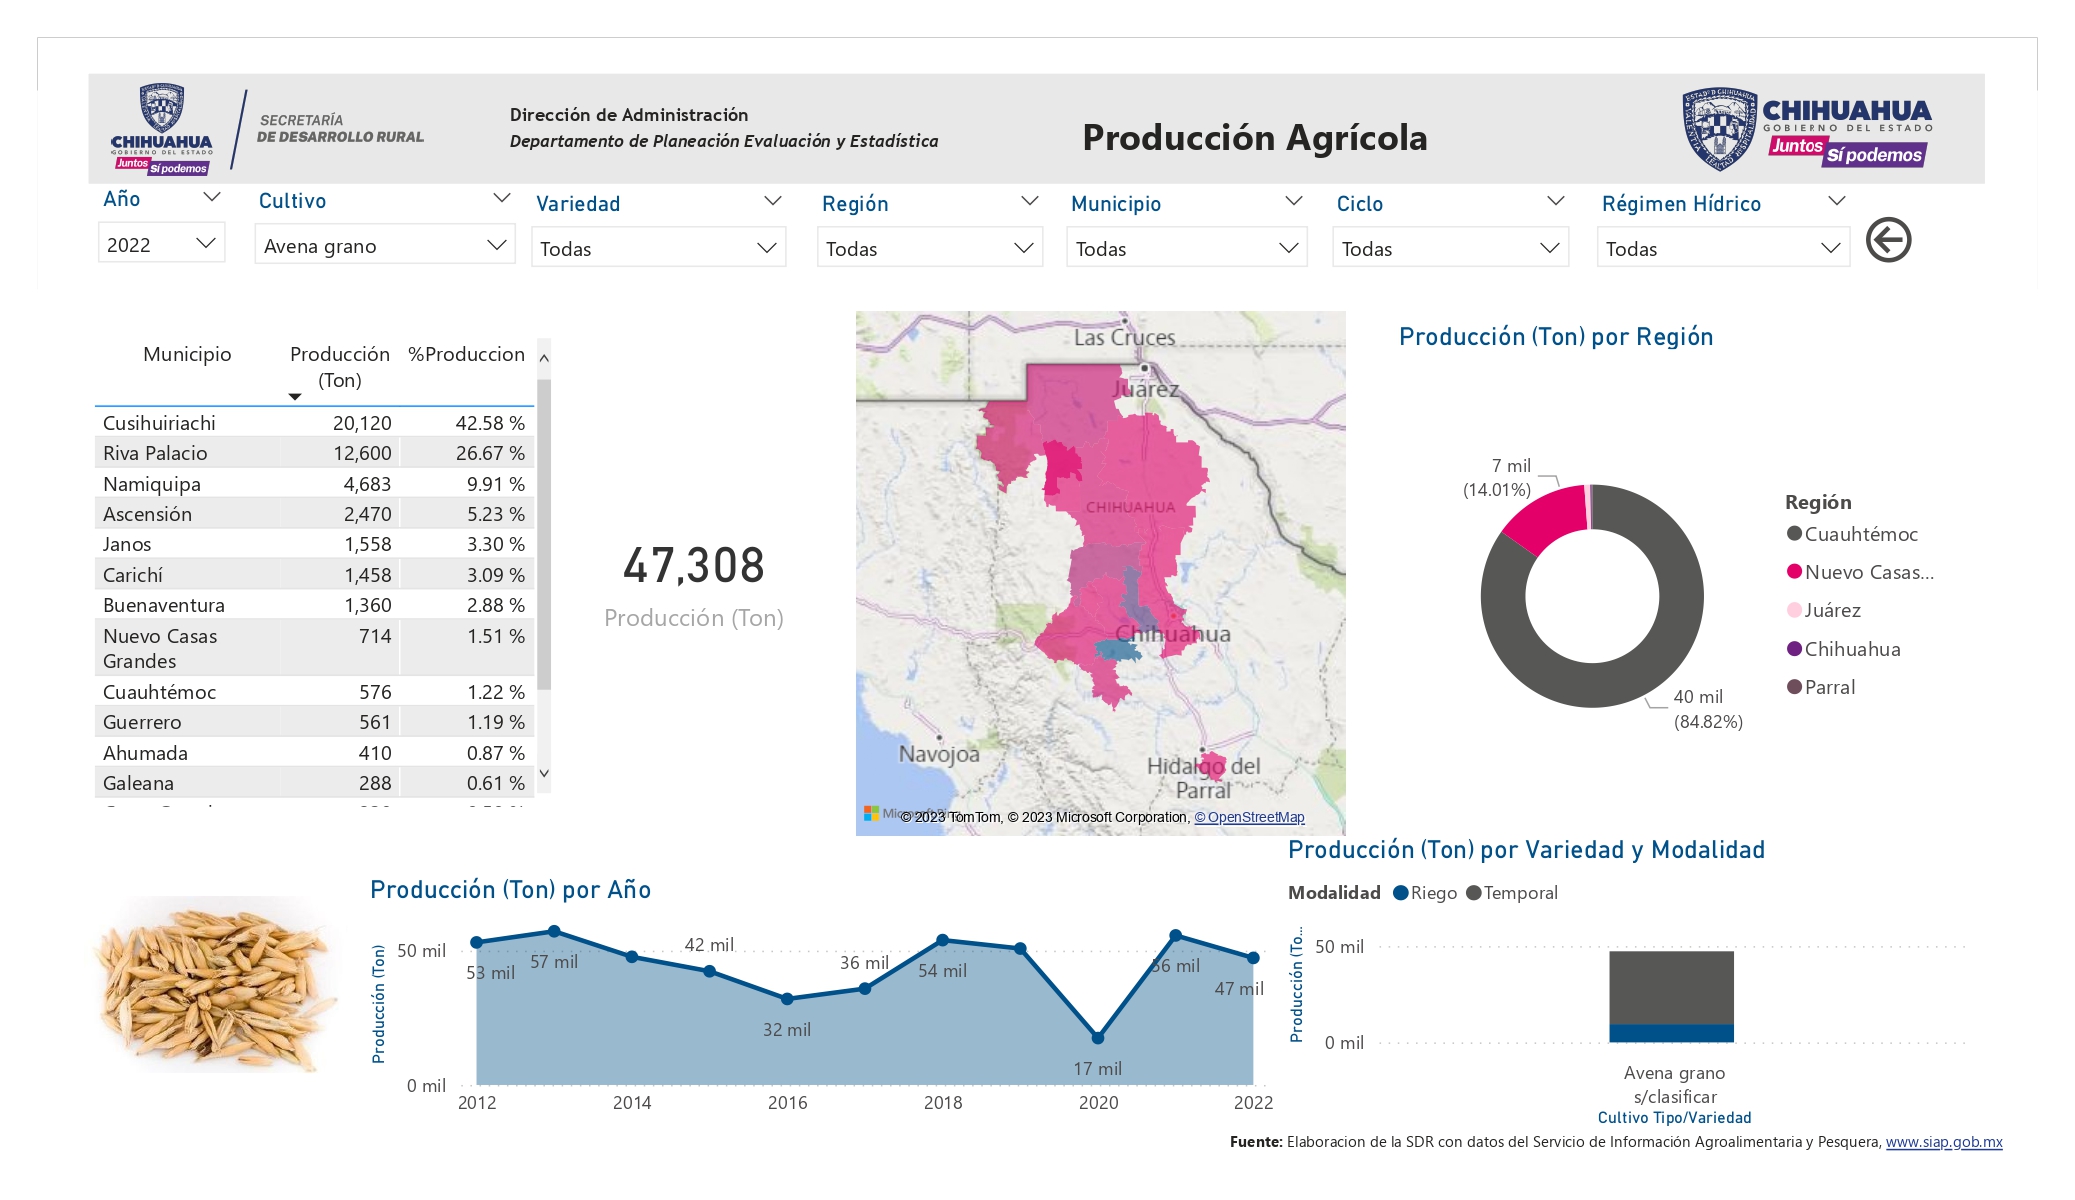Viewport: 2075px width, 1200px height.
Task: Collapse the Régimen Hídrico slicer header chevron
Action: tap(1836, 201)
